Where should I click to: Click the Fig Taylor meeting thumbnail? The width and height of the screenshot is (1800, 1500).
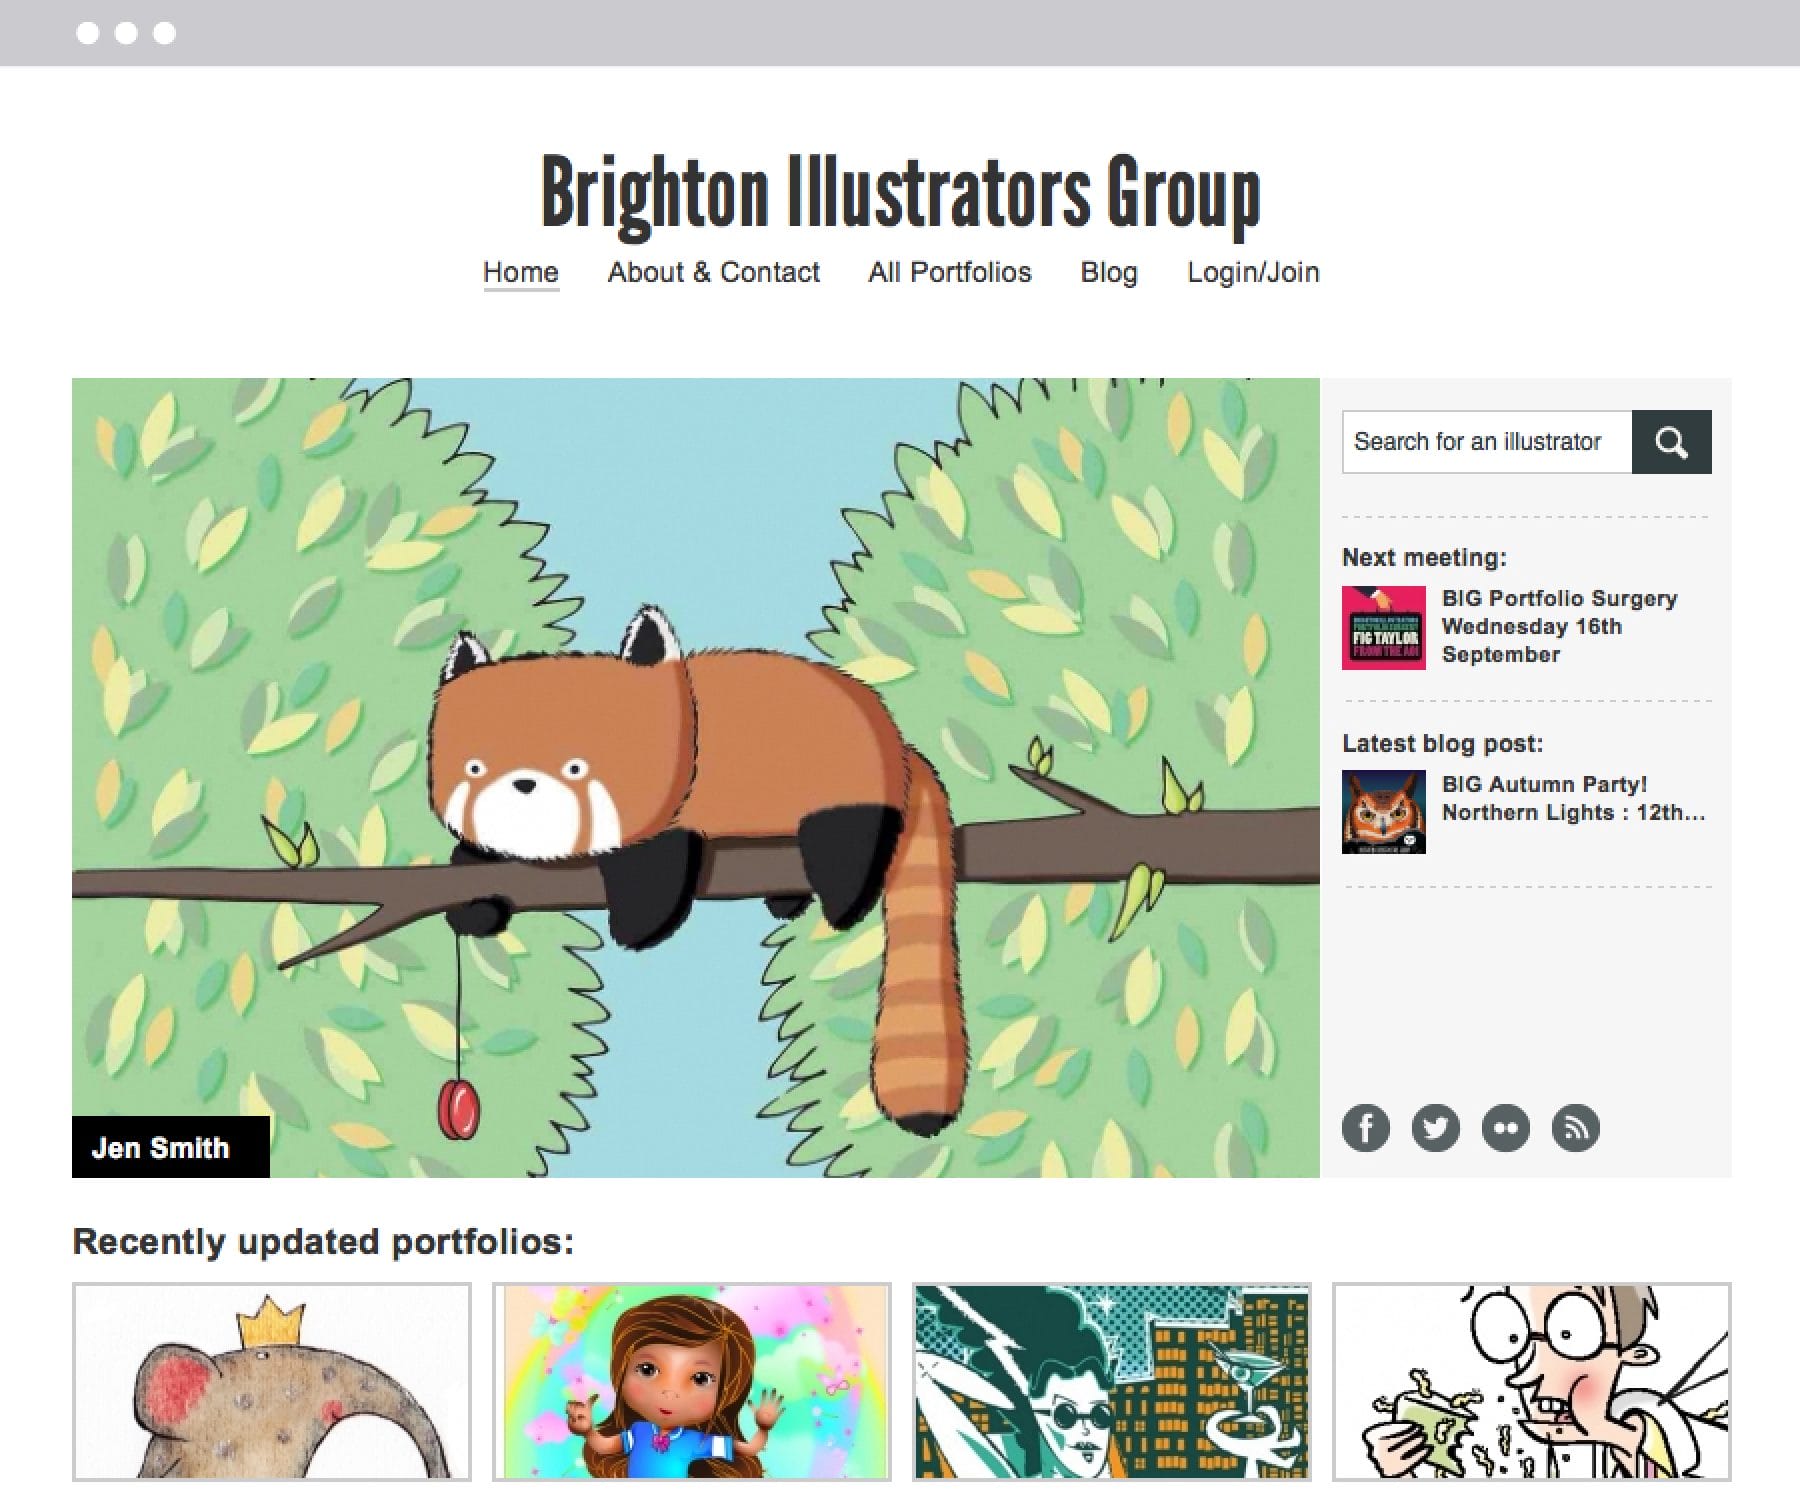(1383, 627)
